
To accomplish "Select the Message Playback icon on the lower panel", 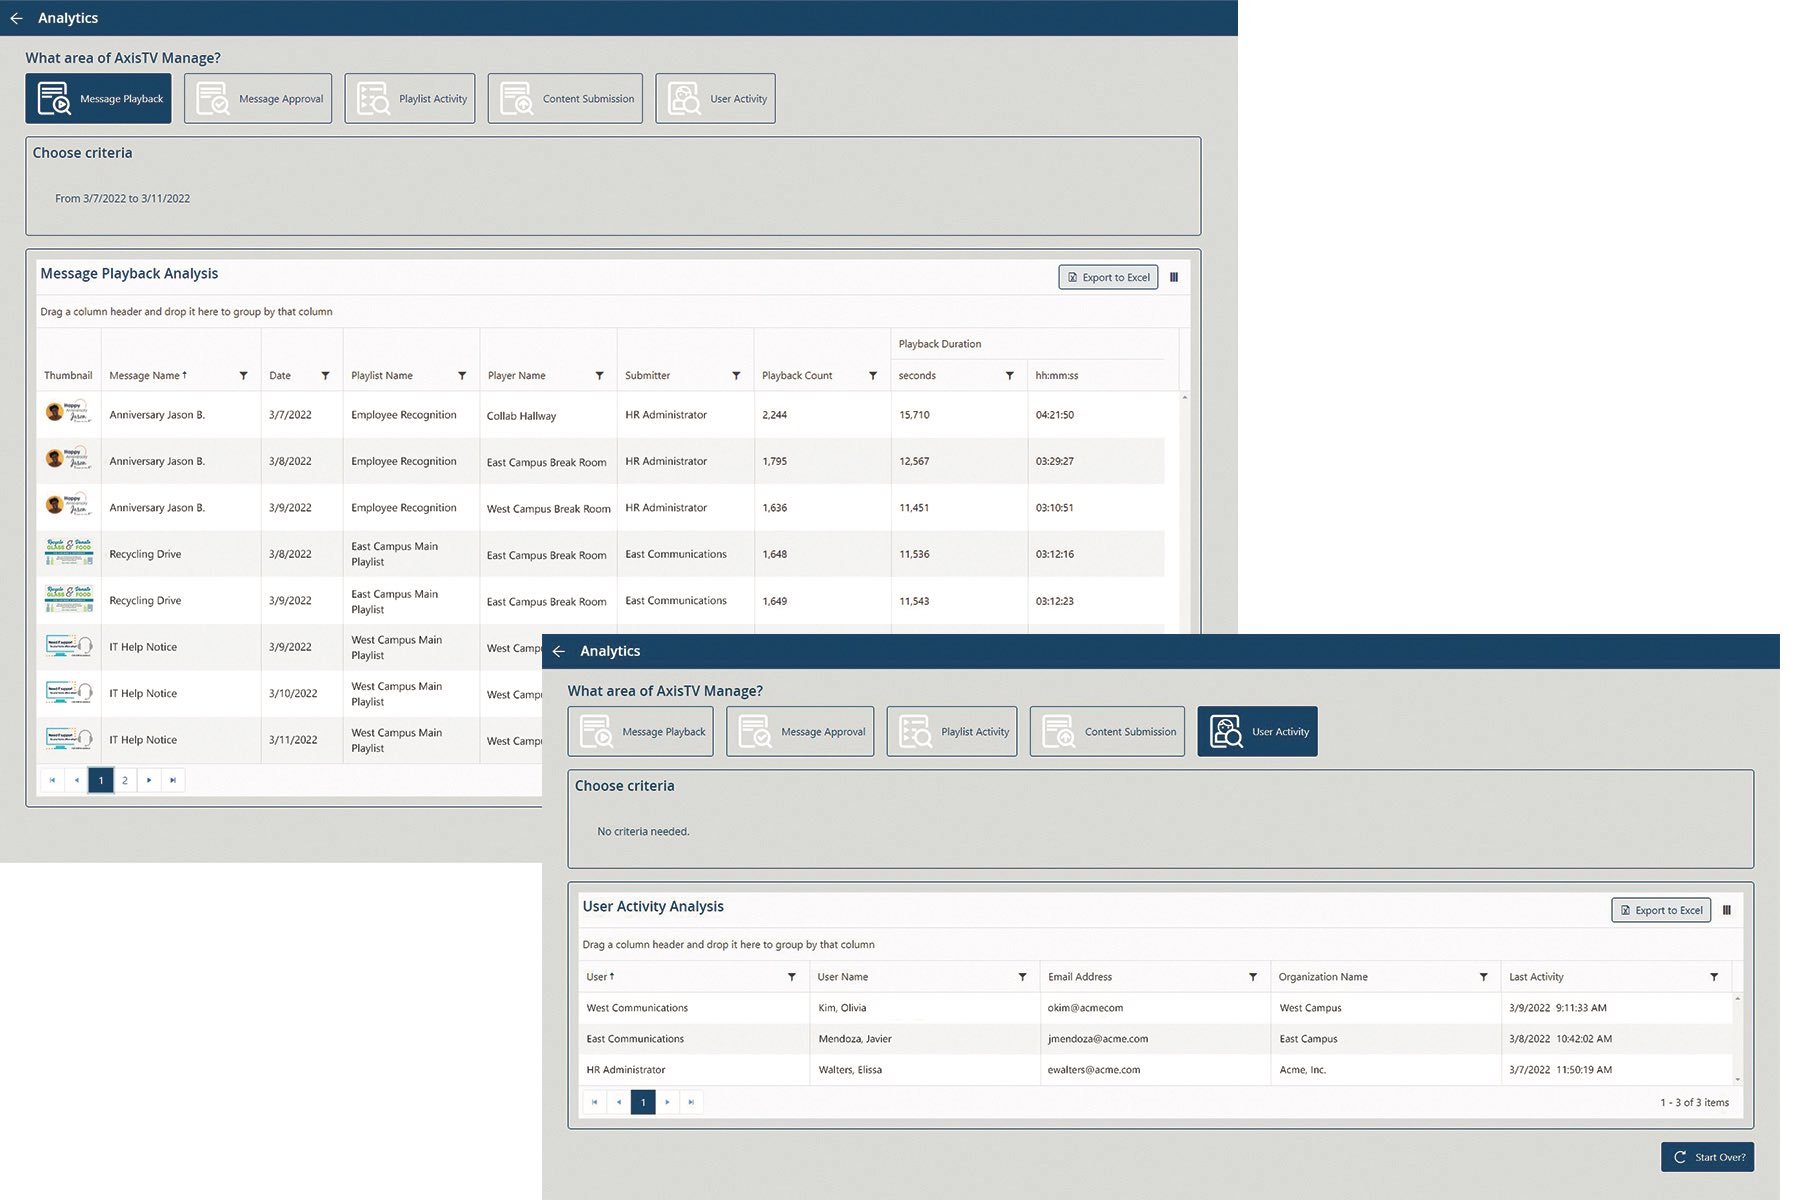I will [x=641, y=731].
